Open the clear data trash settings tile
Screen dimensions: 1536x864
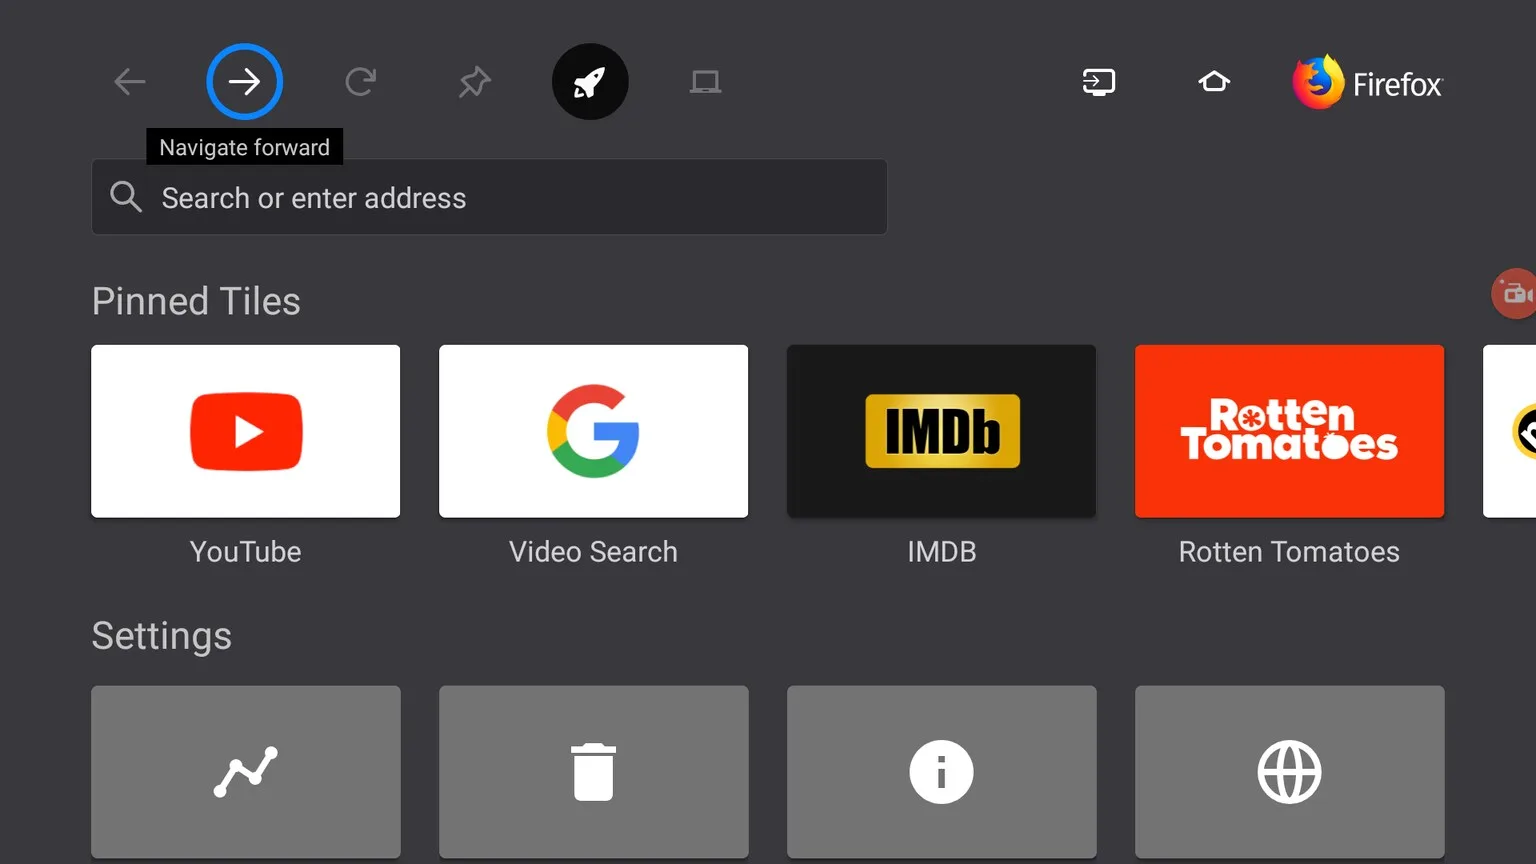tap(594, 772)
